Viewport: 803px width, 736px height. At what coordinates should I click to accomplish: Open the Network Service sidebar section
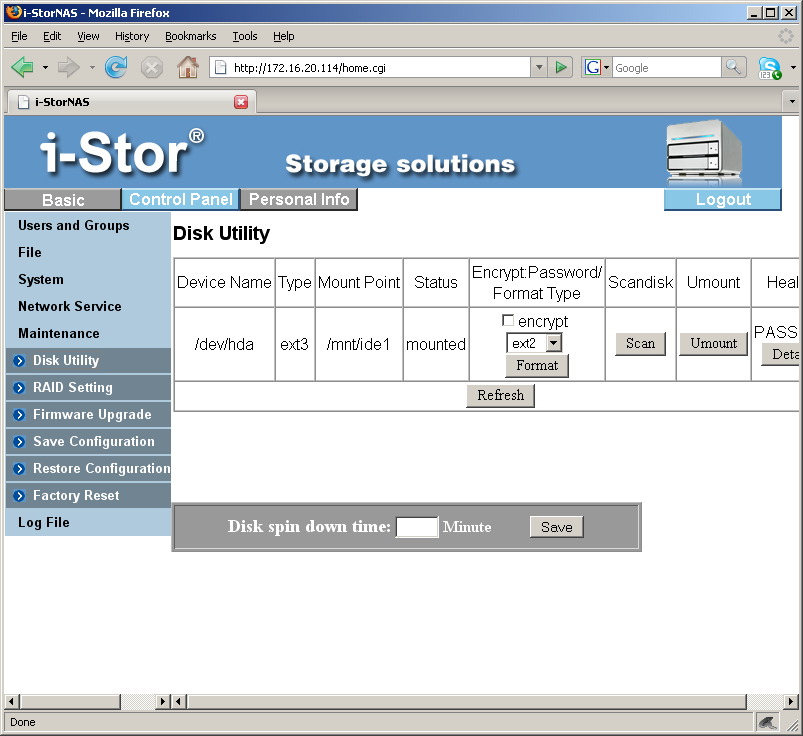pyautogui.click(x=70, y=306)
